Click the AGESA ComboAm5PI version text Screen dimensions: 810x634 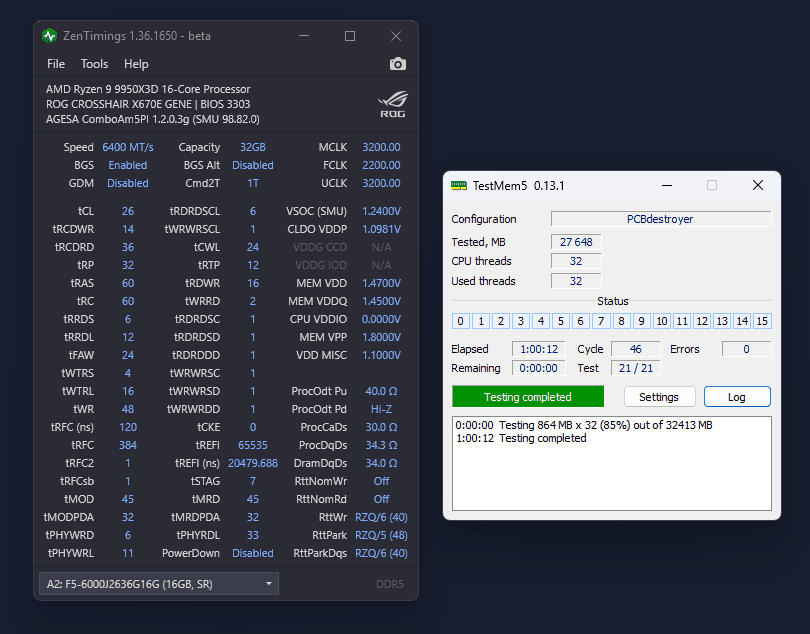tap(153, 119)
